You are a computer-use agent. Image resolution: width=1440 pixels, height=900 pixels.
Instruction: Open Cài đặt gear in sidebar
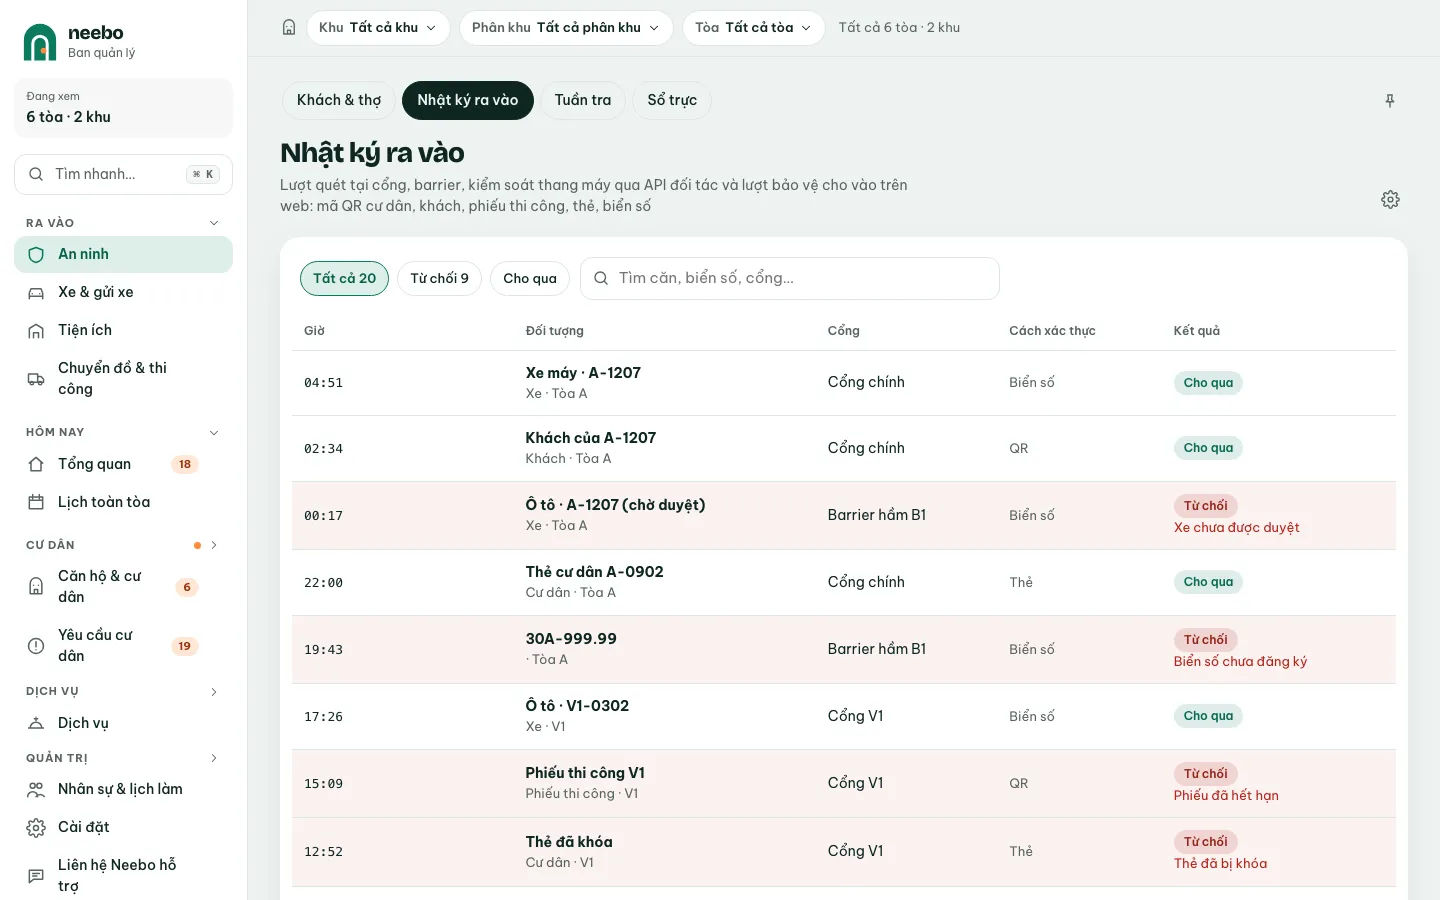point(123,827)
